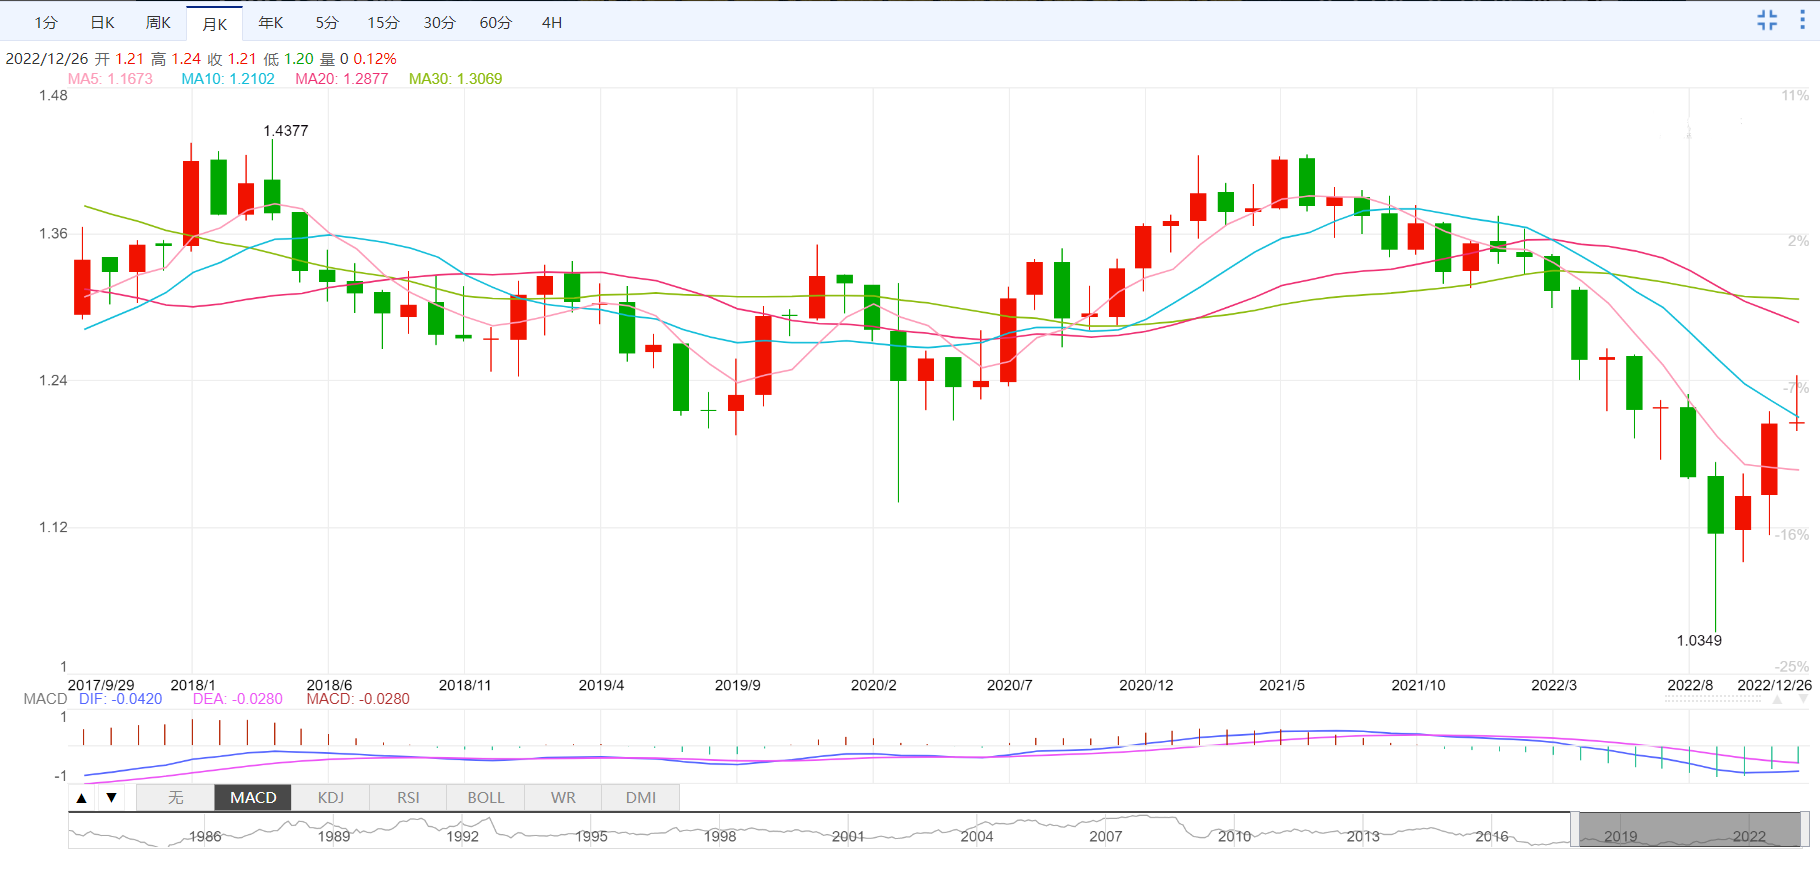Click the exit fullscreen icon

coord(1767,20)
